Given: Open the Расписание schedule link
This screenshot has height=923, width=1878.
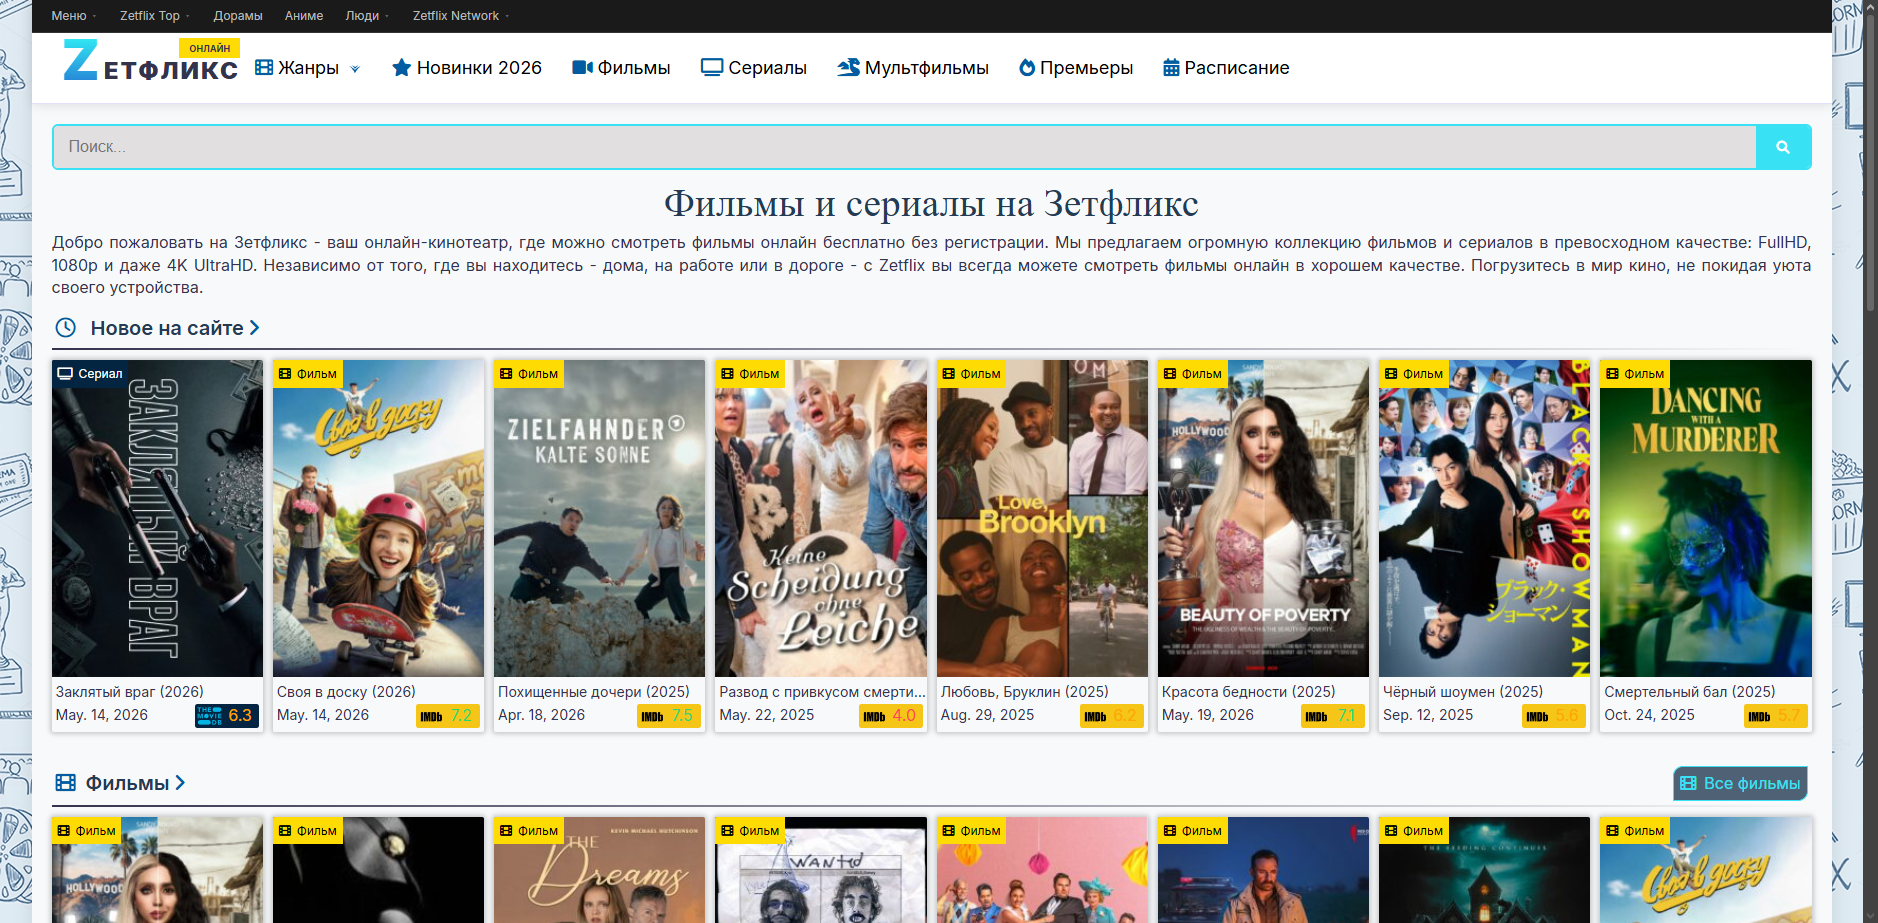Looking at the screenshot, I should (x=1226, y=68).
